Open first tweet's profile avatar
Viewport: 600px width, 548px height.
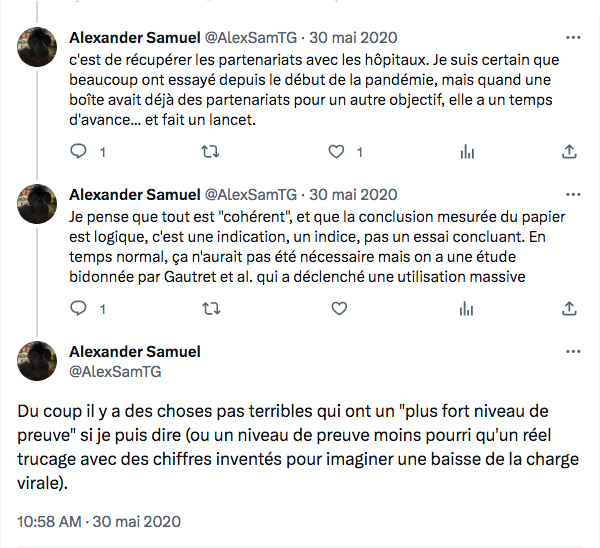click(37, 46)
